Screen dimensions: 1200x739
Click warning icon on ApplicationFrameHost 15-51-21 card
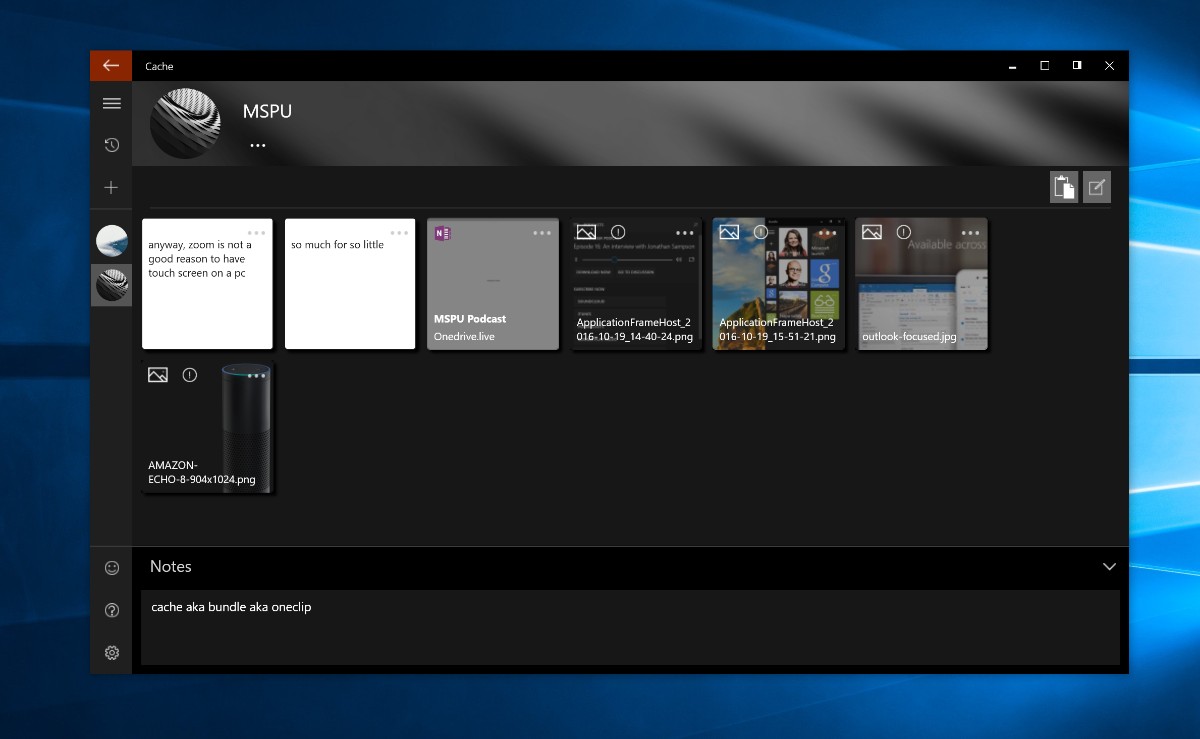click(x=761, y=232)
